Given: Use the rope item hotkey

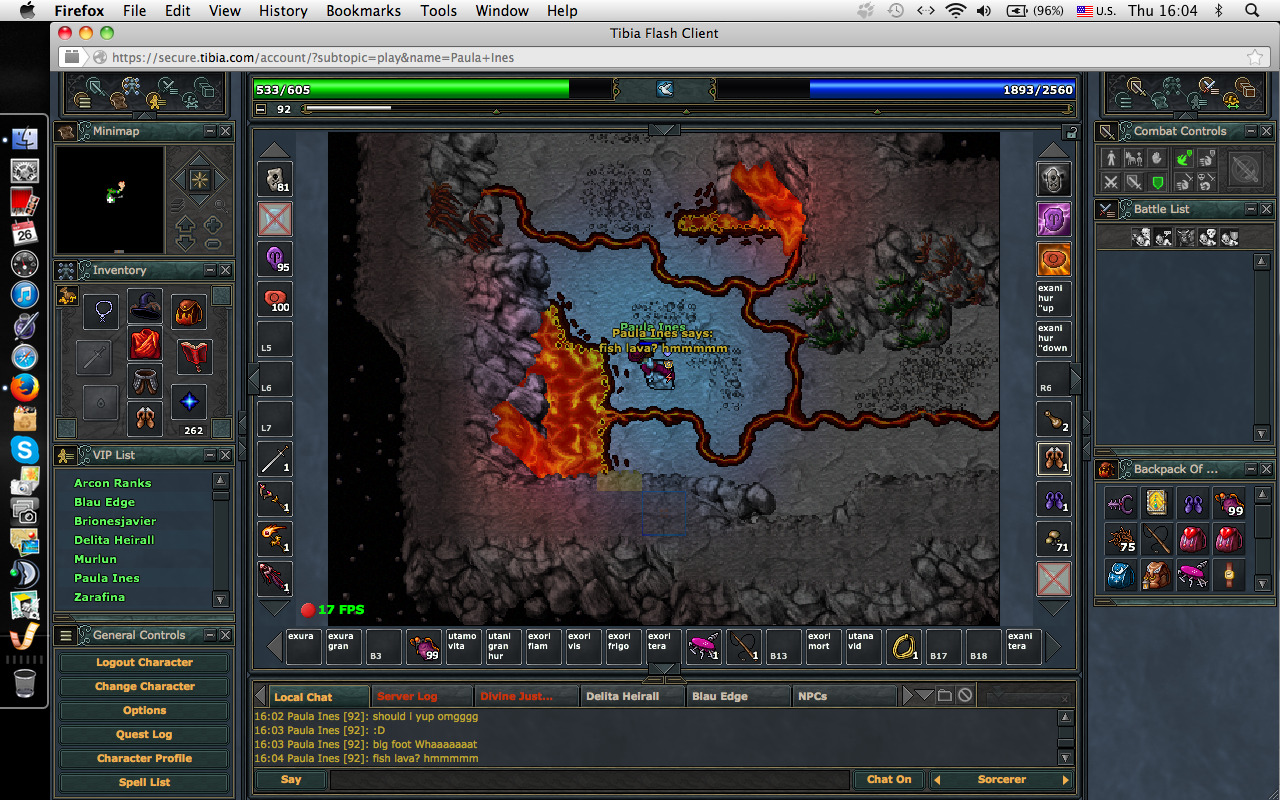Looking at the screenshot, I should (904, 646).
